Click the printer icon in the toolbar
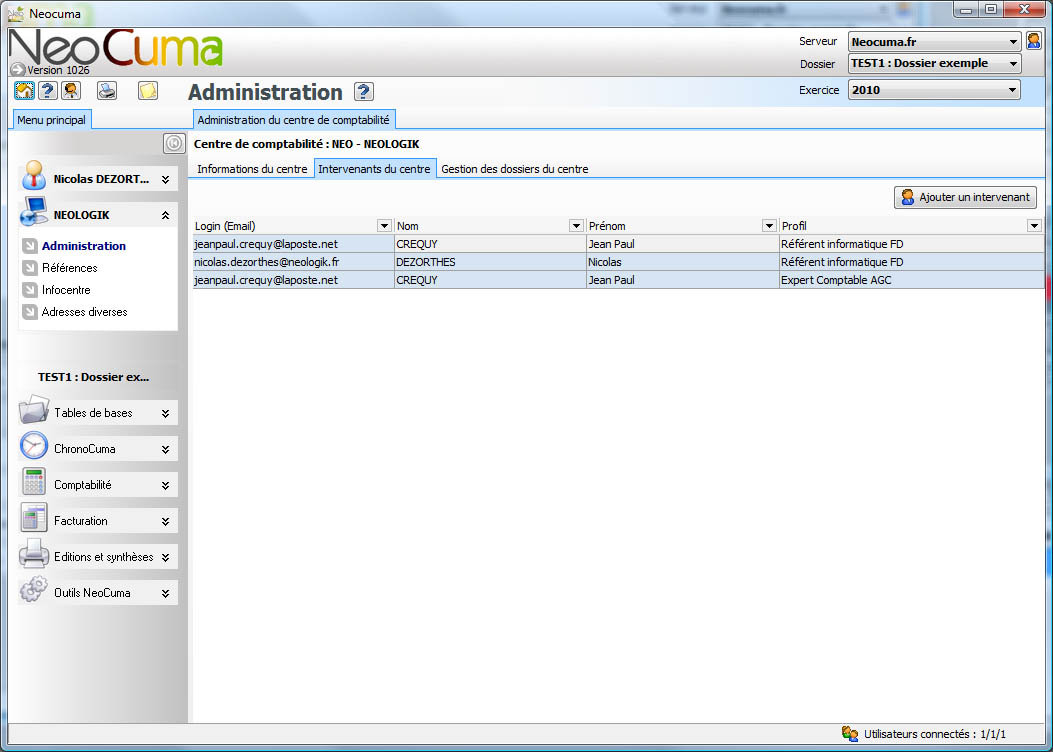This screenshot has width=1053, height=752. click(107, 91)
